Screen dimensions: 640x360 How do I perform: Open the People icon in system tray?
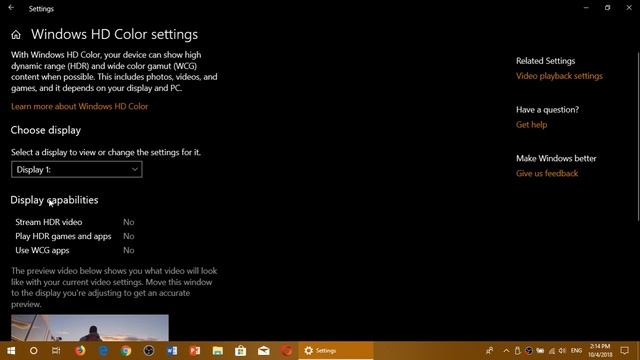(x=489, y=351)
